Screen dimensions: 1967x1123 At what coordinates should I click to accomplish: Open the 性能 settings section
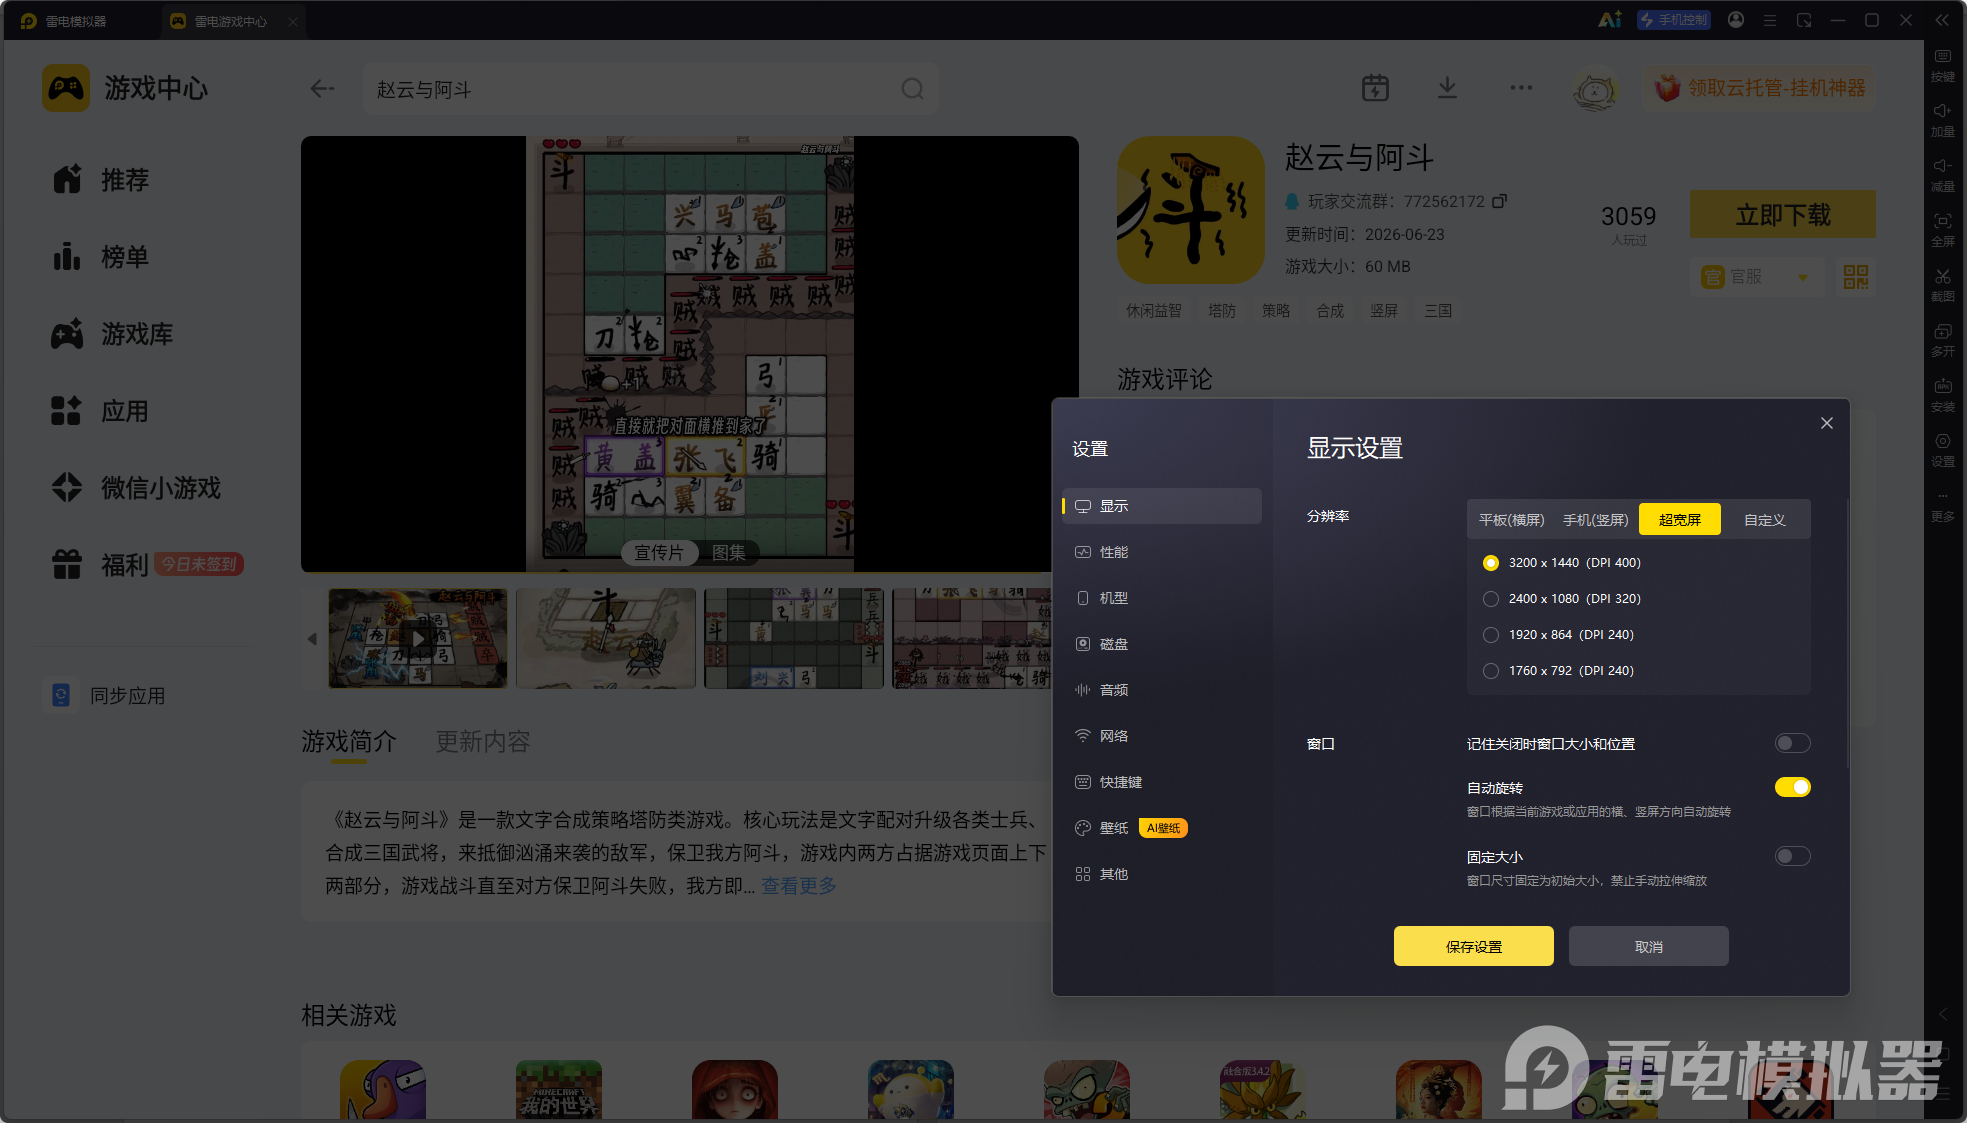[1161, 552]
